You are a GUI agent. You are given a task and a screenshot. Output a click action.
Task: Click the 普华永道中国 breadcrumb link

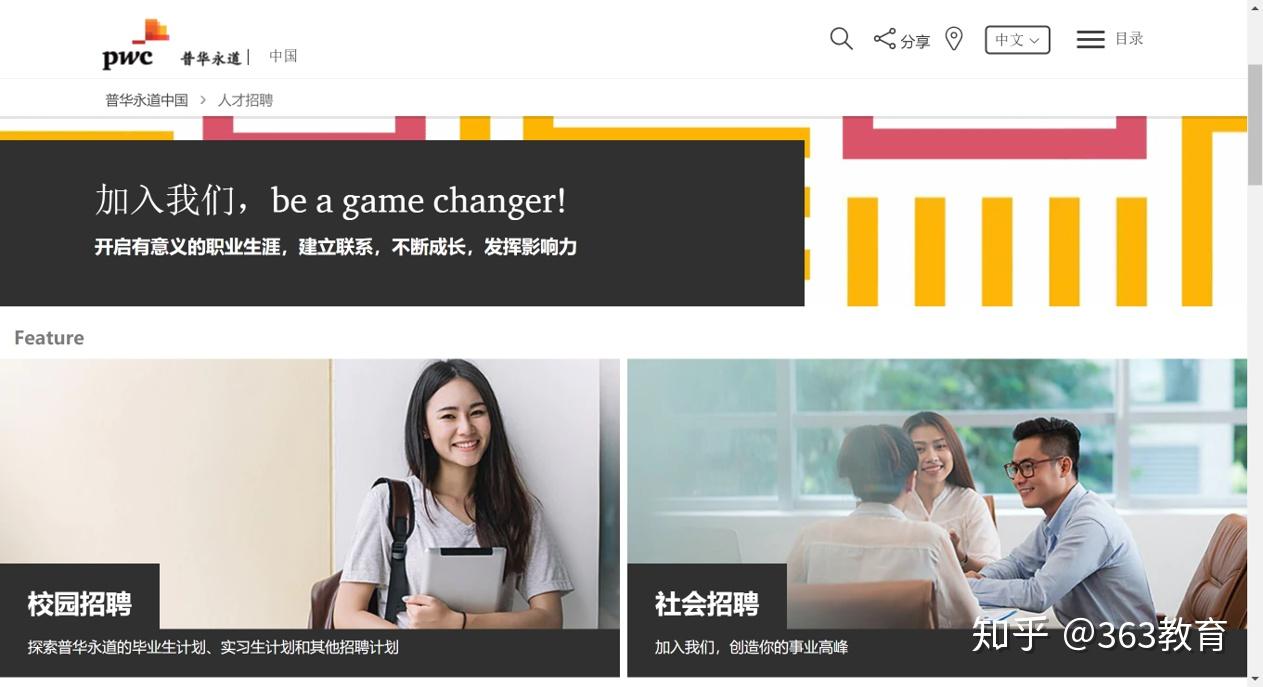click(x=147, y=100)
